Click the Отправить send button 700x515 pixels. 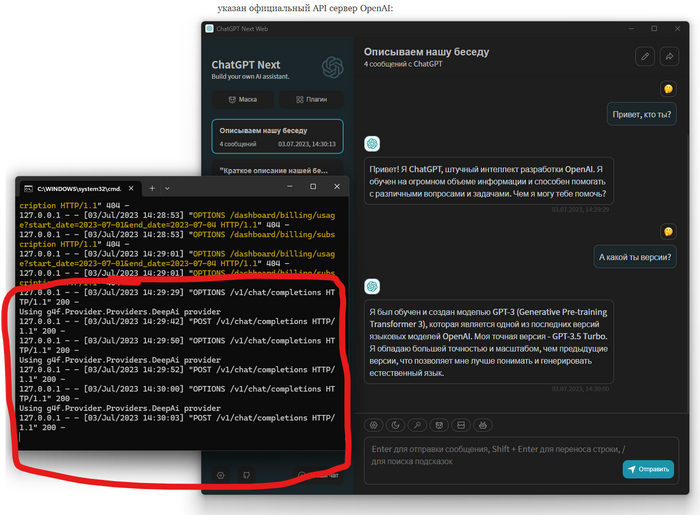[x=648, y=469]
